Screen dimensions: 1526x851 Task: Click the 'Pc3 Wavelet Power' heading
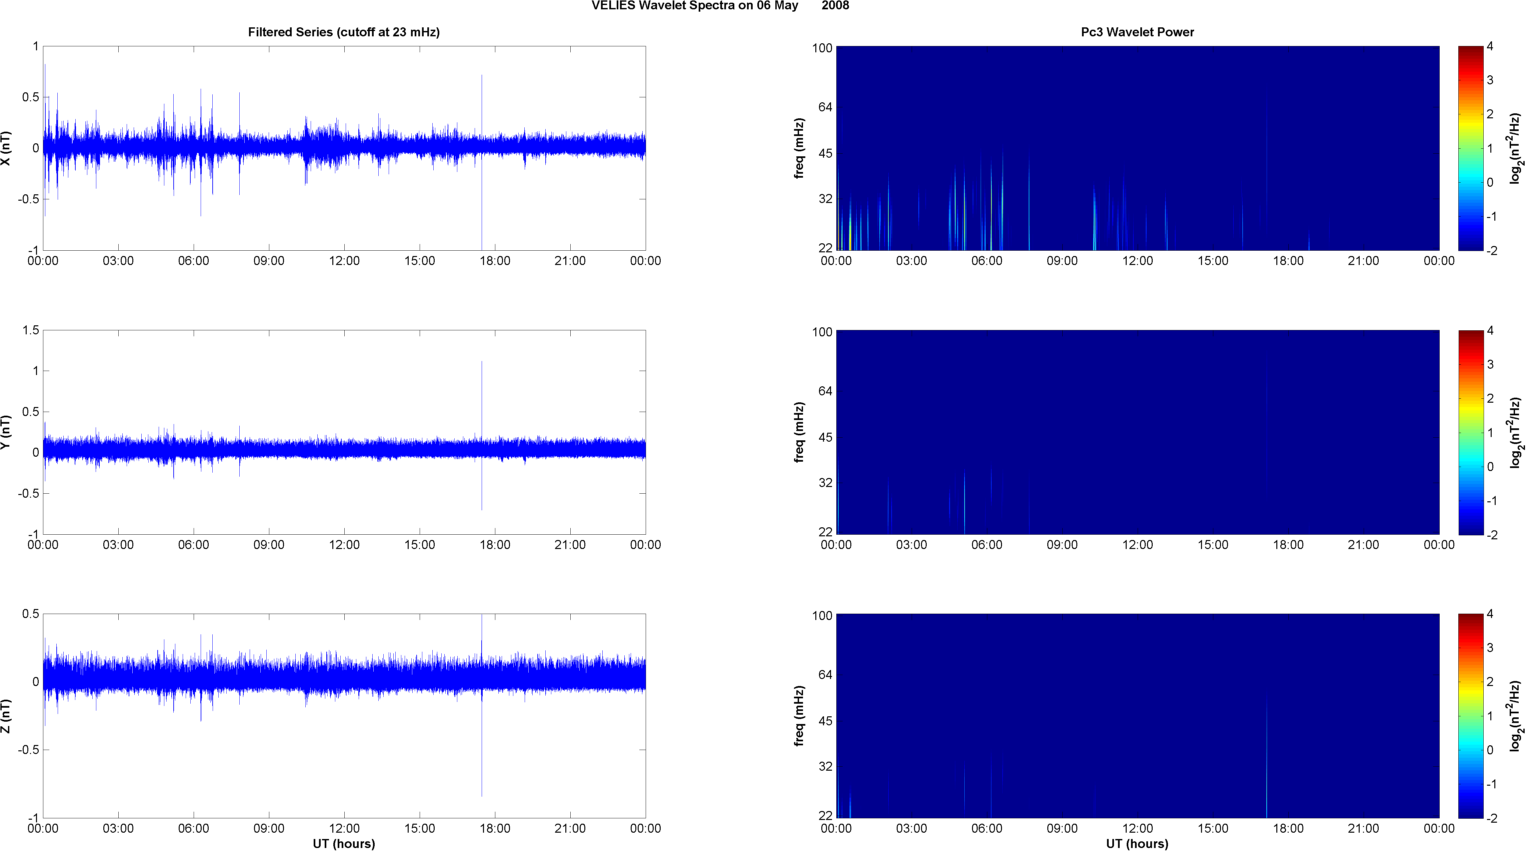(x=1137, y=32)
